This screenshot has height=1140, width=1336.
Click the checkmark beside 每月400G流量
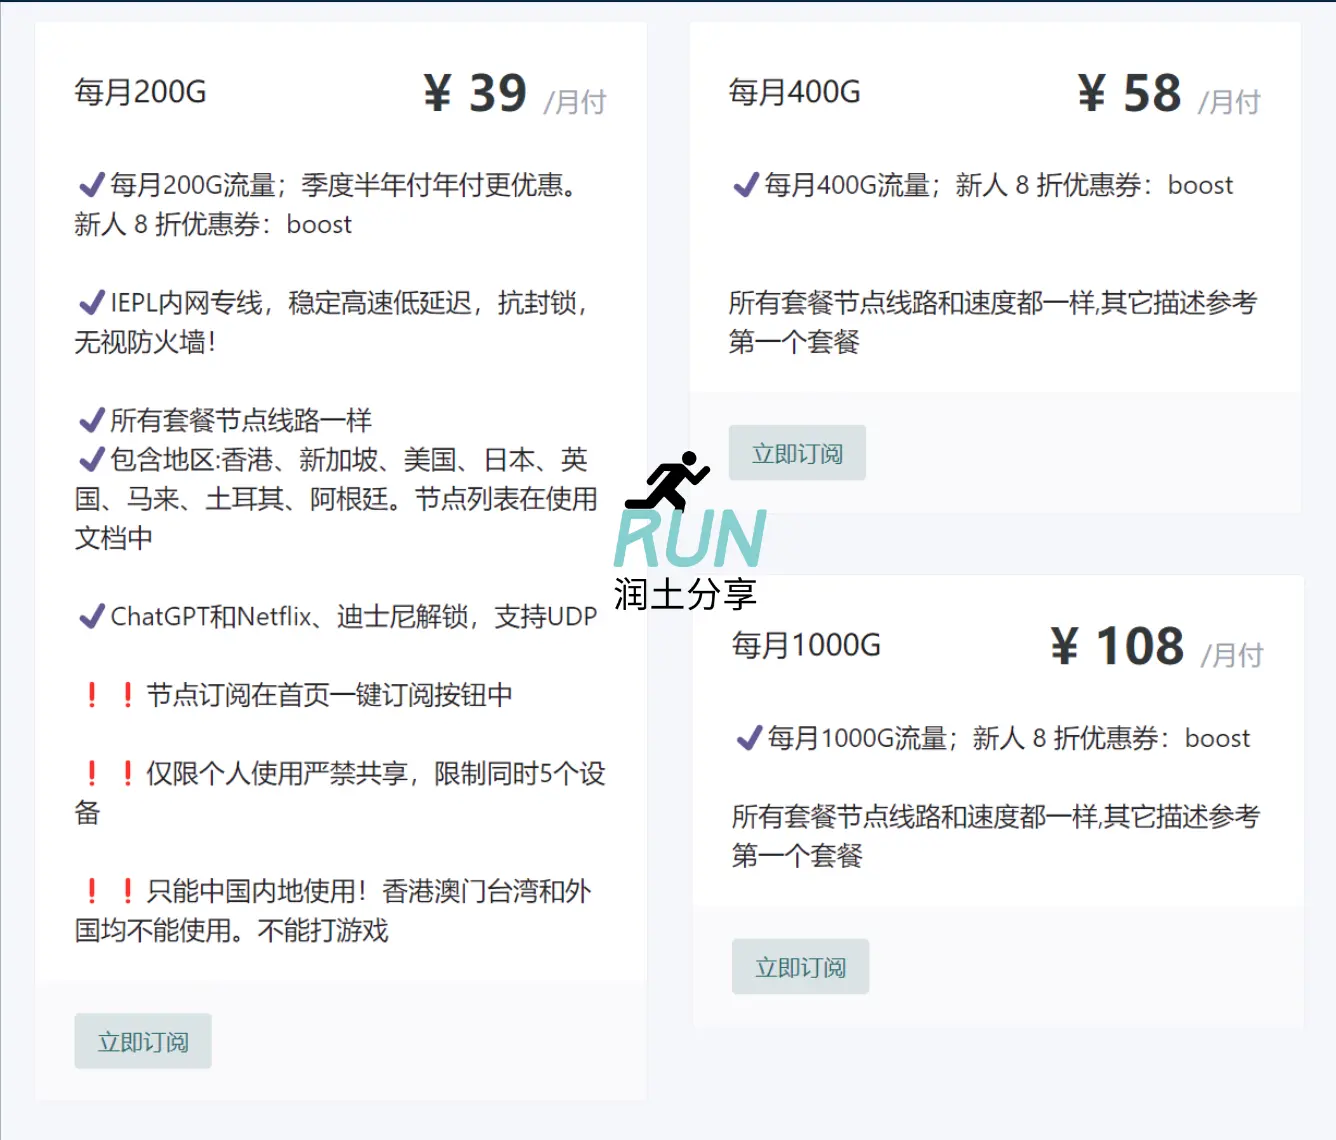click(744, 183)
